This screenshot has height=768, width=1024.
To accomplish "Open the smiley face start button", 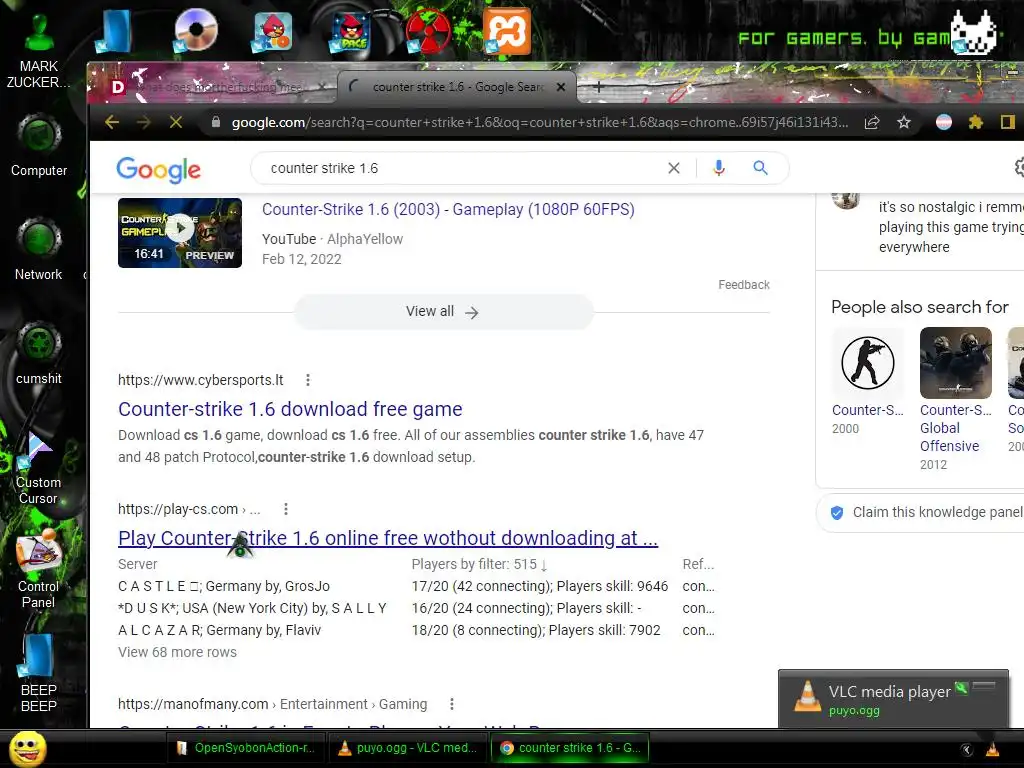I will click(x=27, y=748).
